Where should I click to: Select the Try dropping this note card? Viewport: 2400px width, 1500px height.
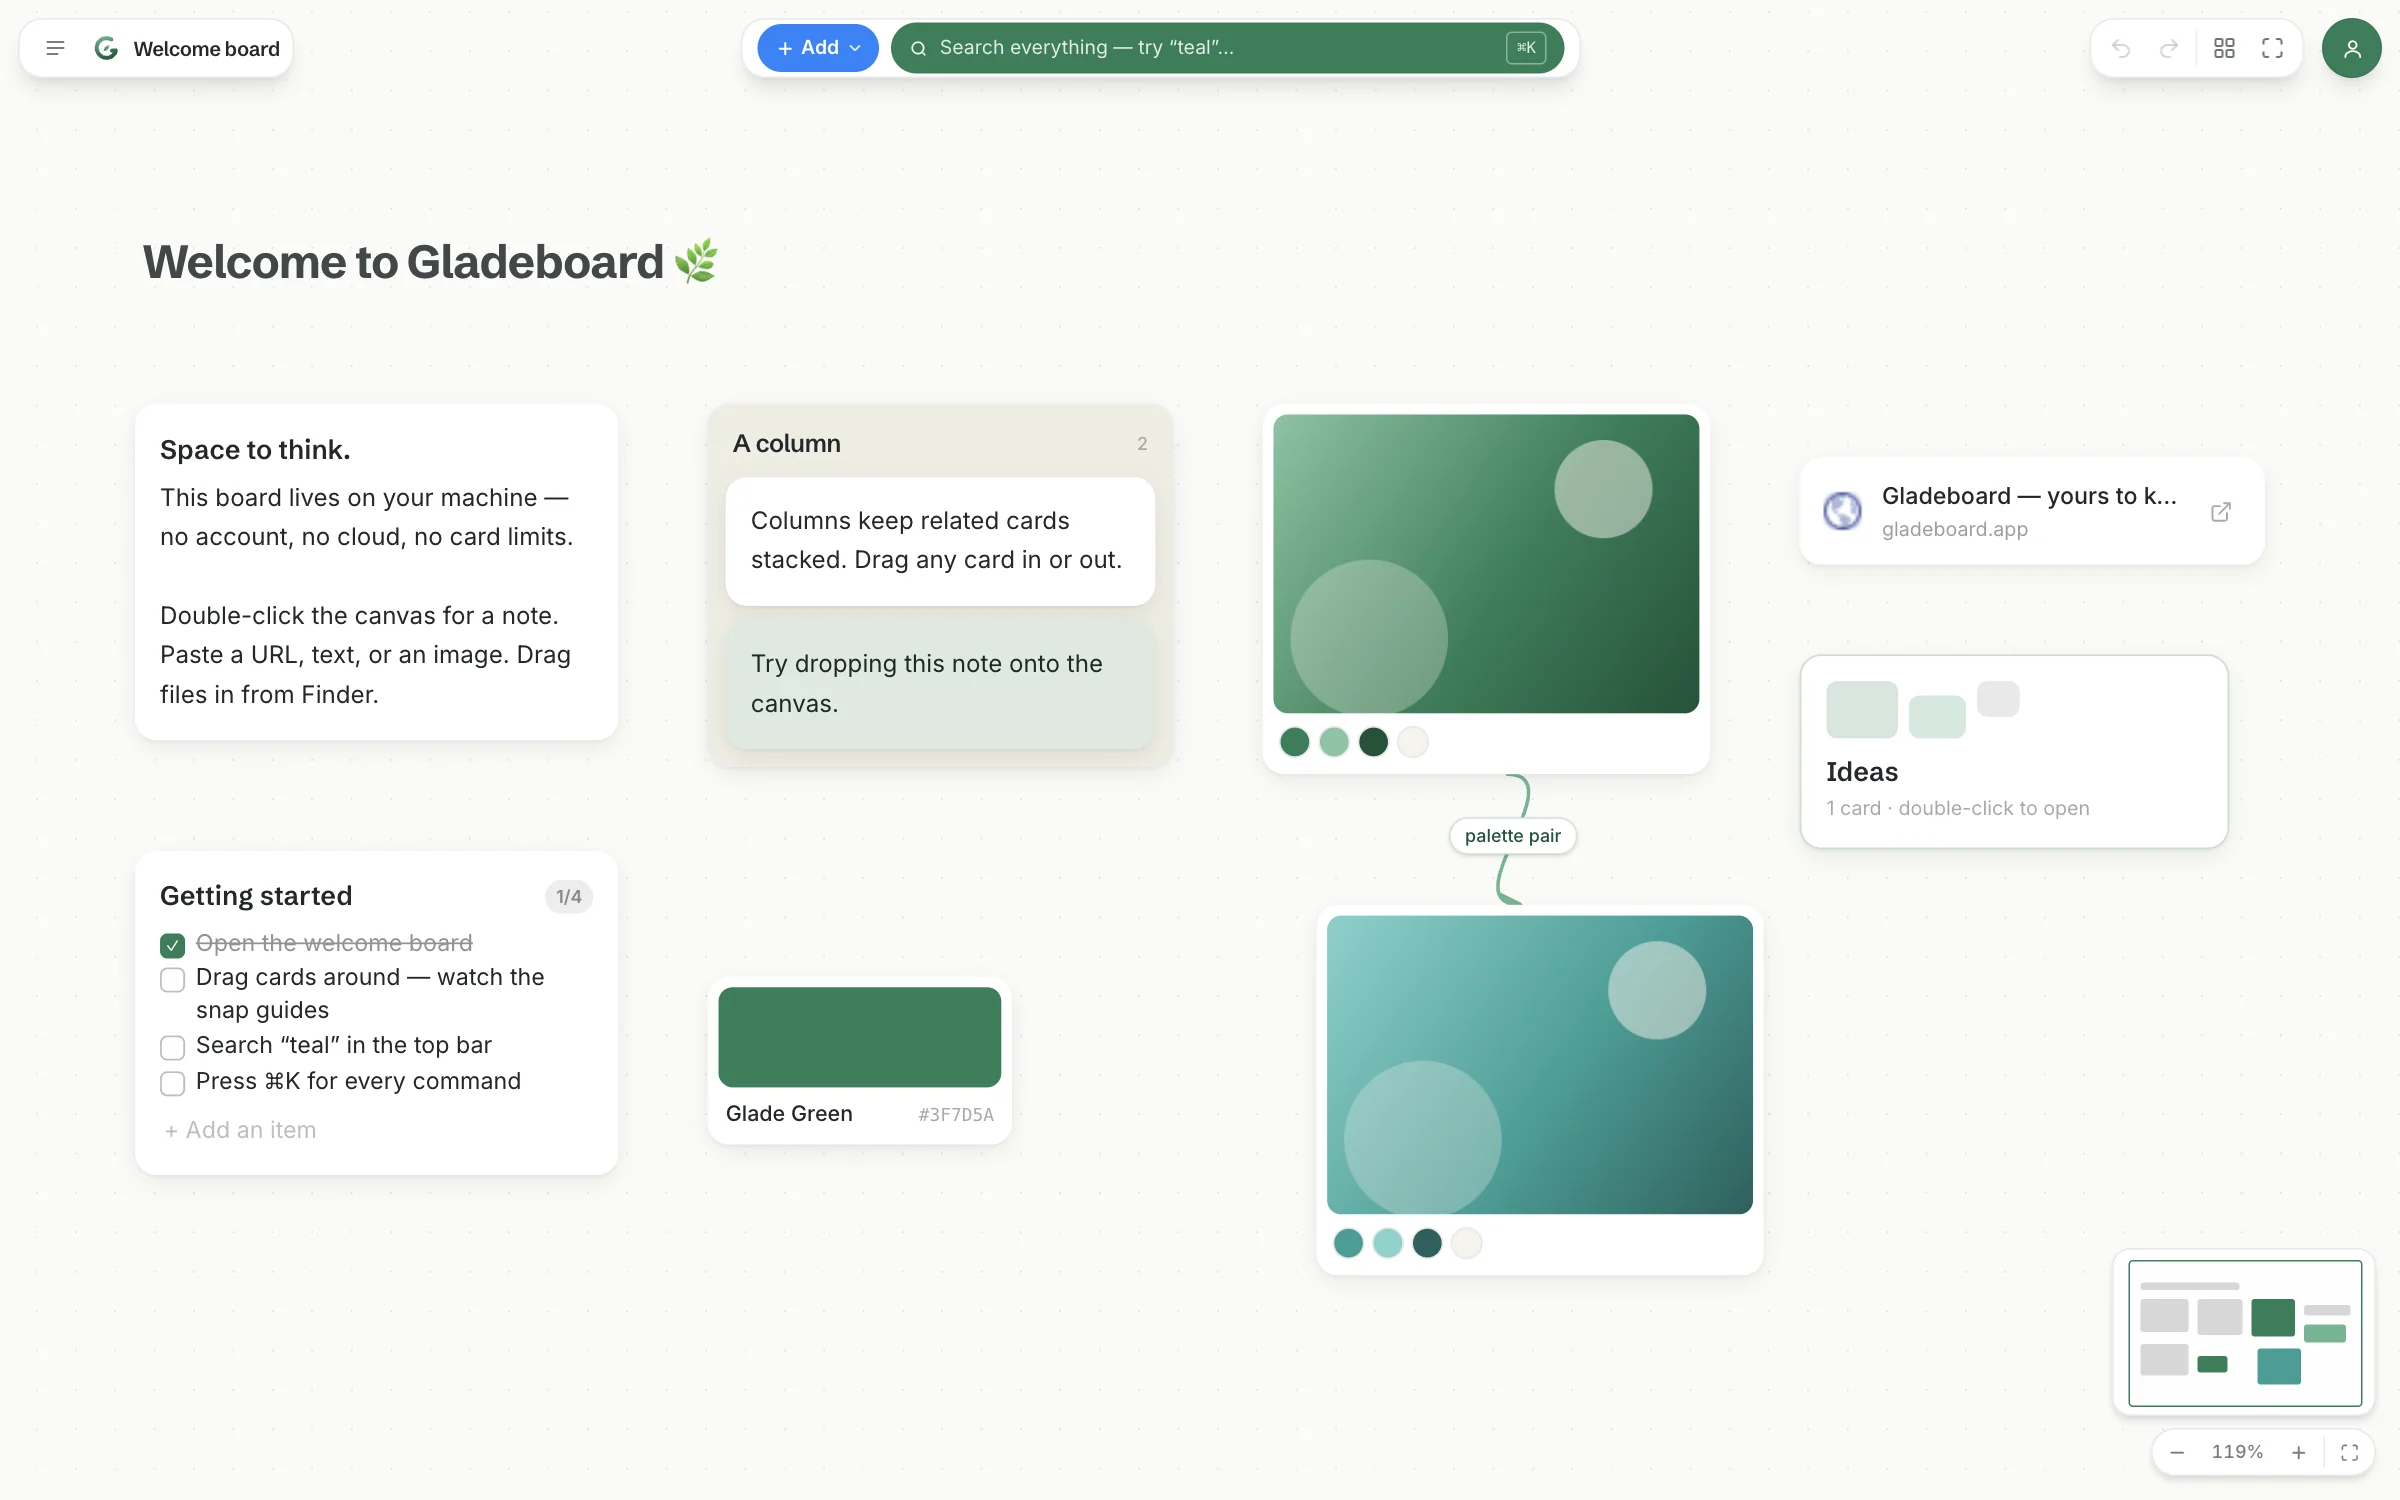pos(940,684)
